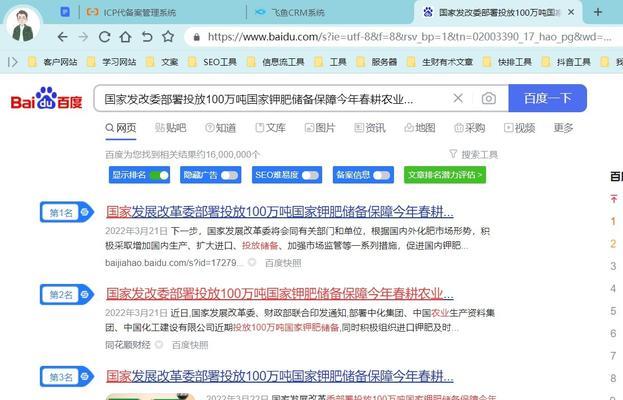Open the third result title link
623x400 pixels.
pos(280,376)
